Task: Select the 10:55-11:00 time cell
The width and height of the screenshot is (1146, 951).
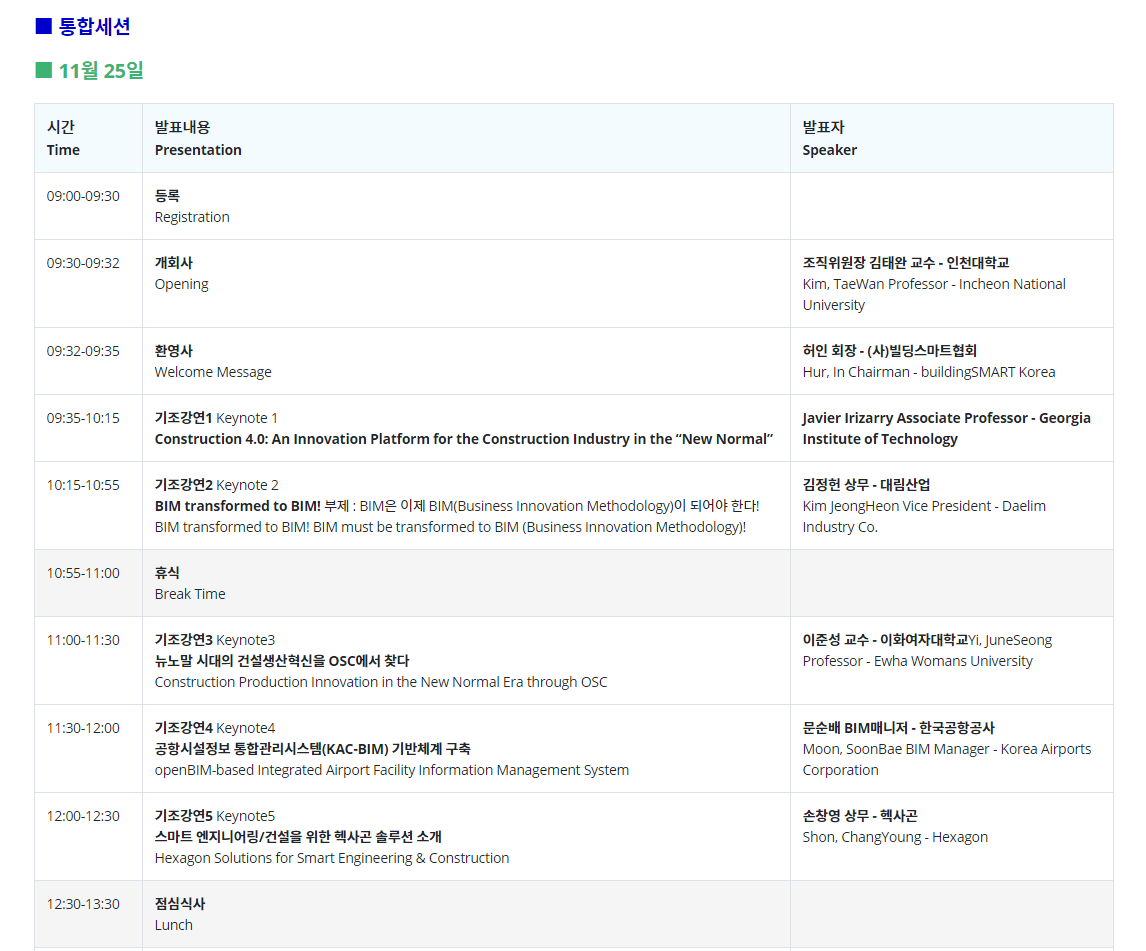Action: tap(88, 583)
